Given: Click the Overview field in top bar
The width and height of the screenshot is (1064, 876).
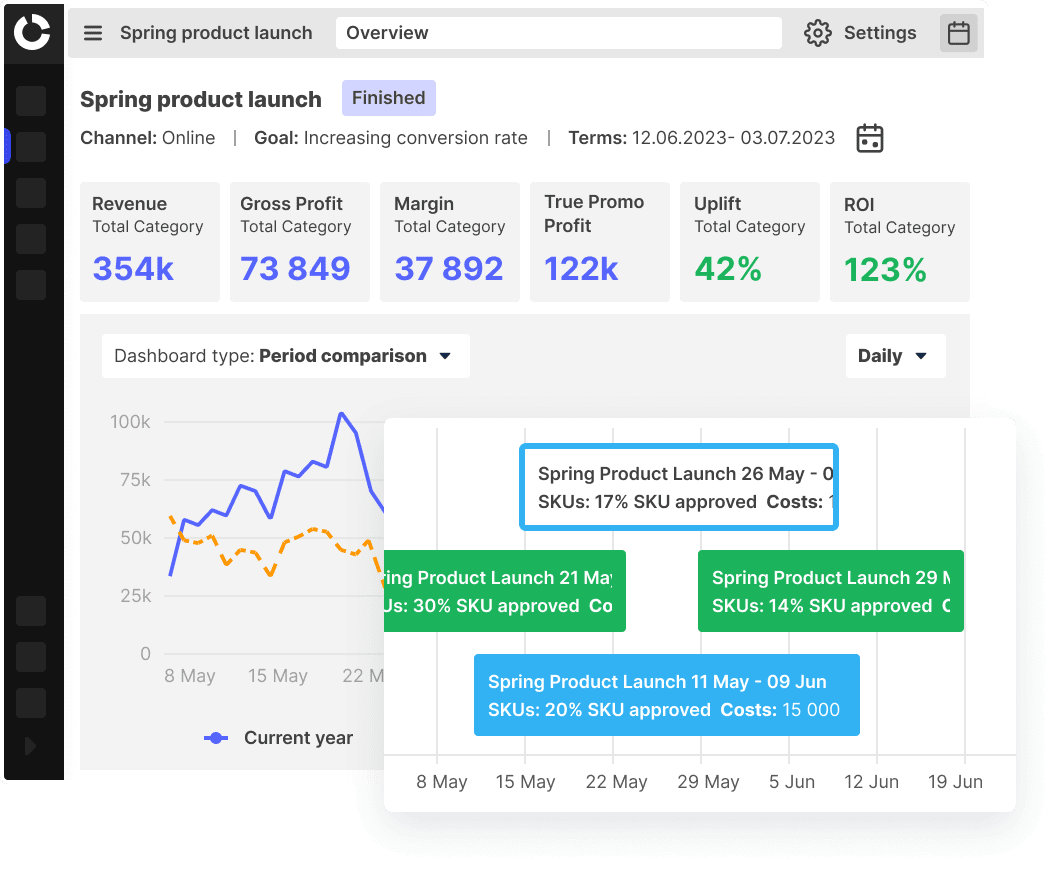Looking at the screenshot, I should (558, 33).
